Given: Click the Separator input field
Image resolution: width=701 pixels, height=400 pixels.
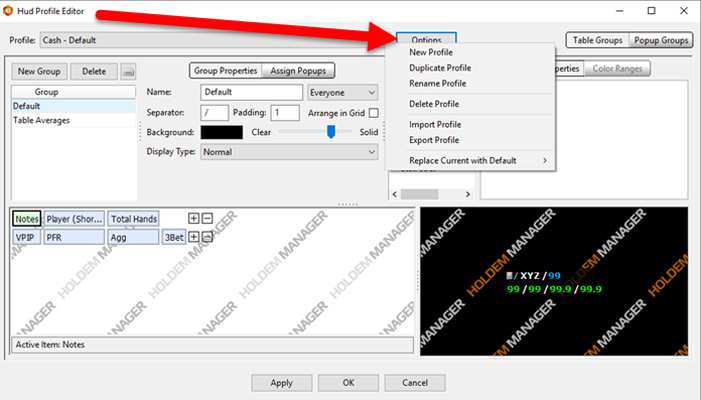Looking at the screenshot, I should click(x=215, y=113).
